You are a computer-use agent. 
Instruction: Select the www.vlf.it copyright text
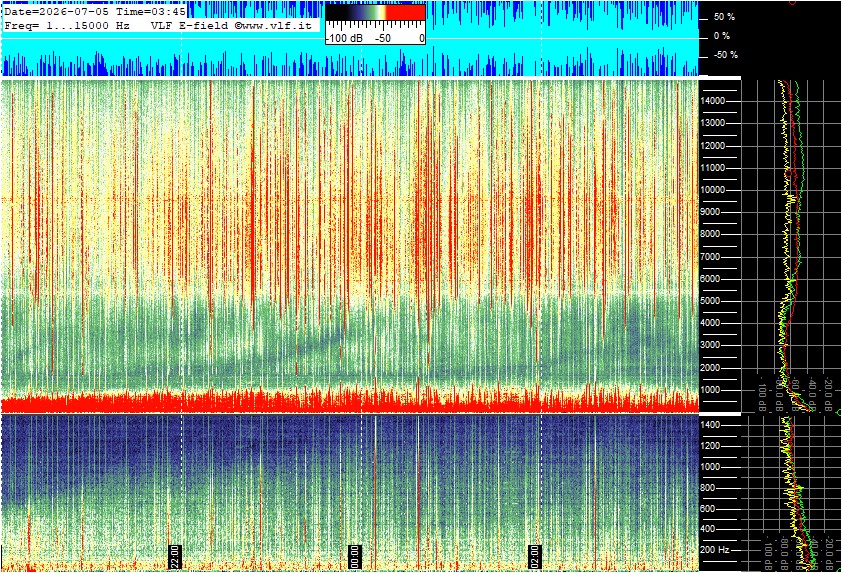pos(273,26)
